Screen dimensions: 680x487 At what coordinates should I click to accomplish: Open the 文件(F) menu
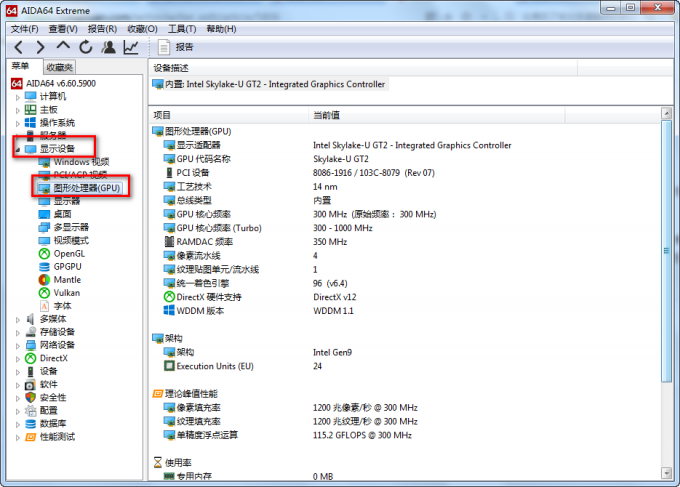(24, 29)
